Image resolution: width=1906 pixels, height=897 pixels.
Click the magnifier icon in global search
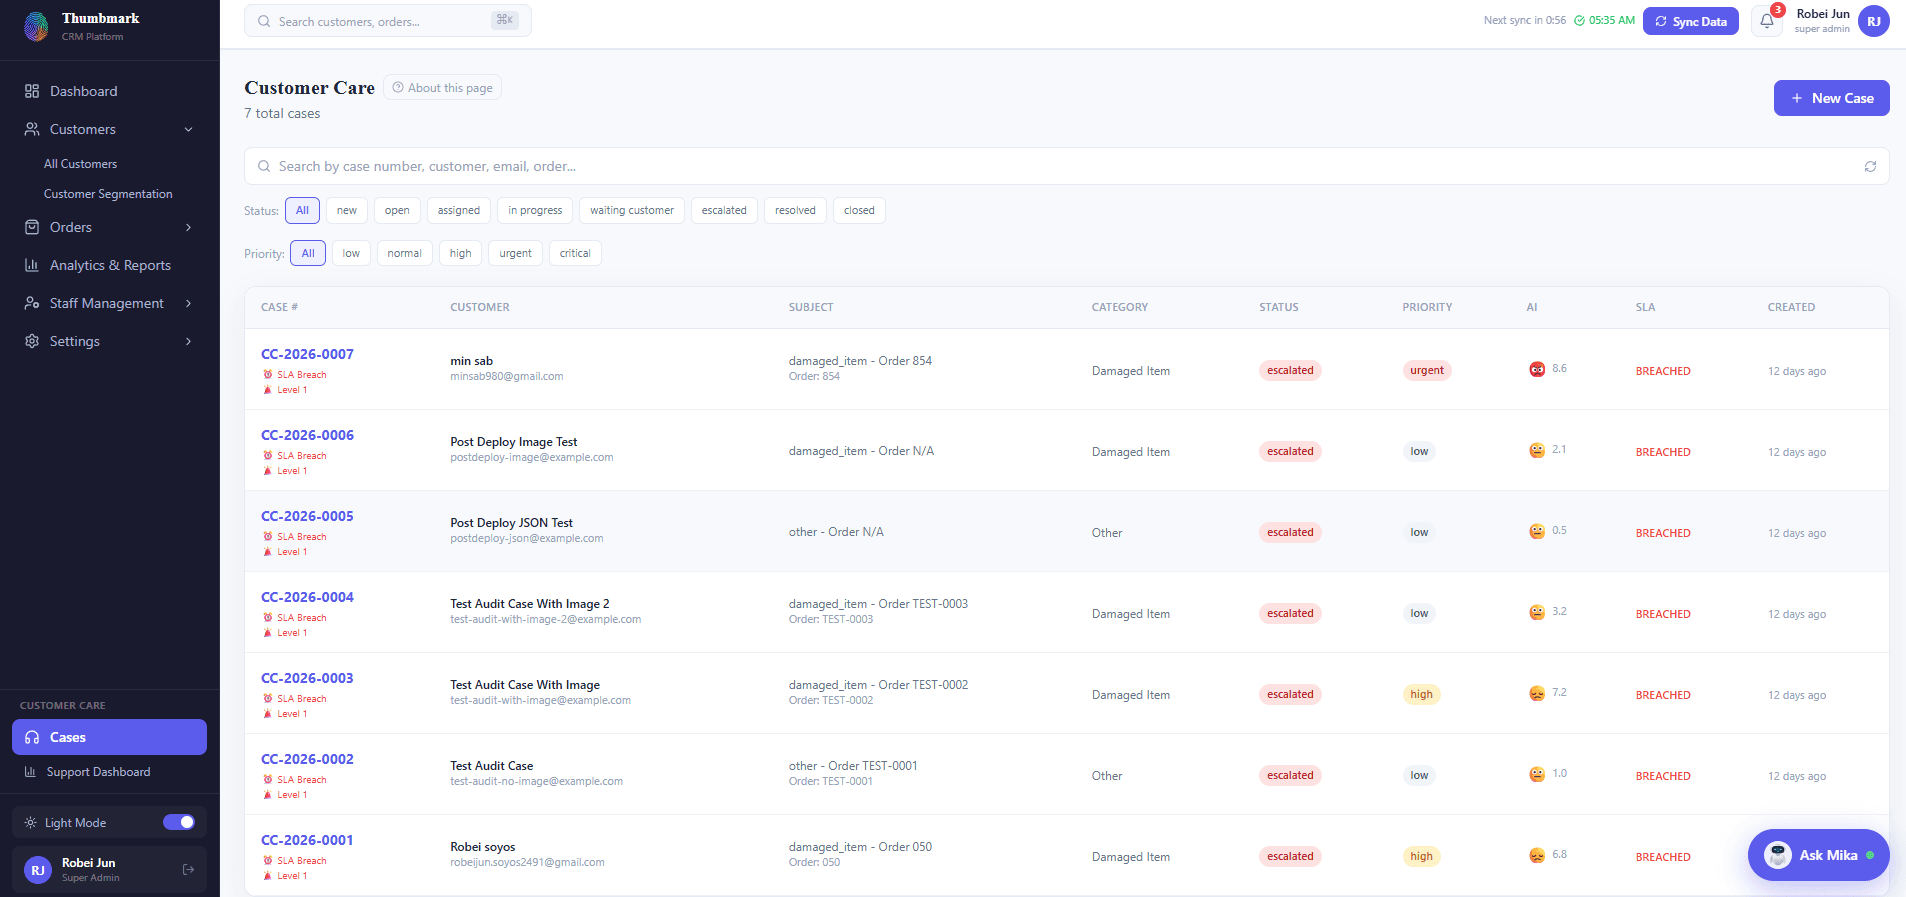[x=264, y=21]
